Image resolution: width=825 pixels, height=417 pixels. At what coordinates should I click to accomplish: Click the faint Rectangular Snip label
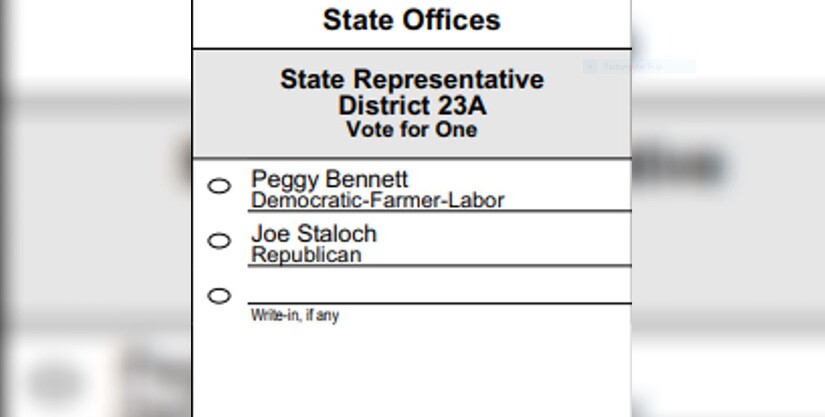point(633,67)
